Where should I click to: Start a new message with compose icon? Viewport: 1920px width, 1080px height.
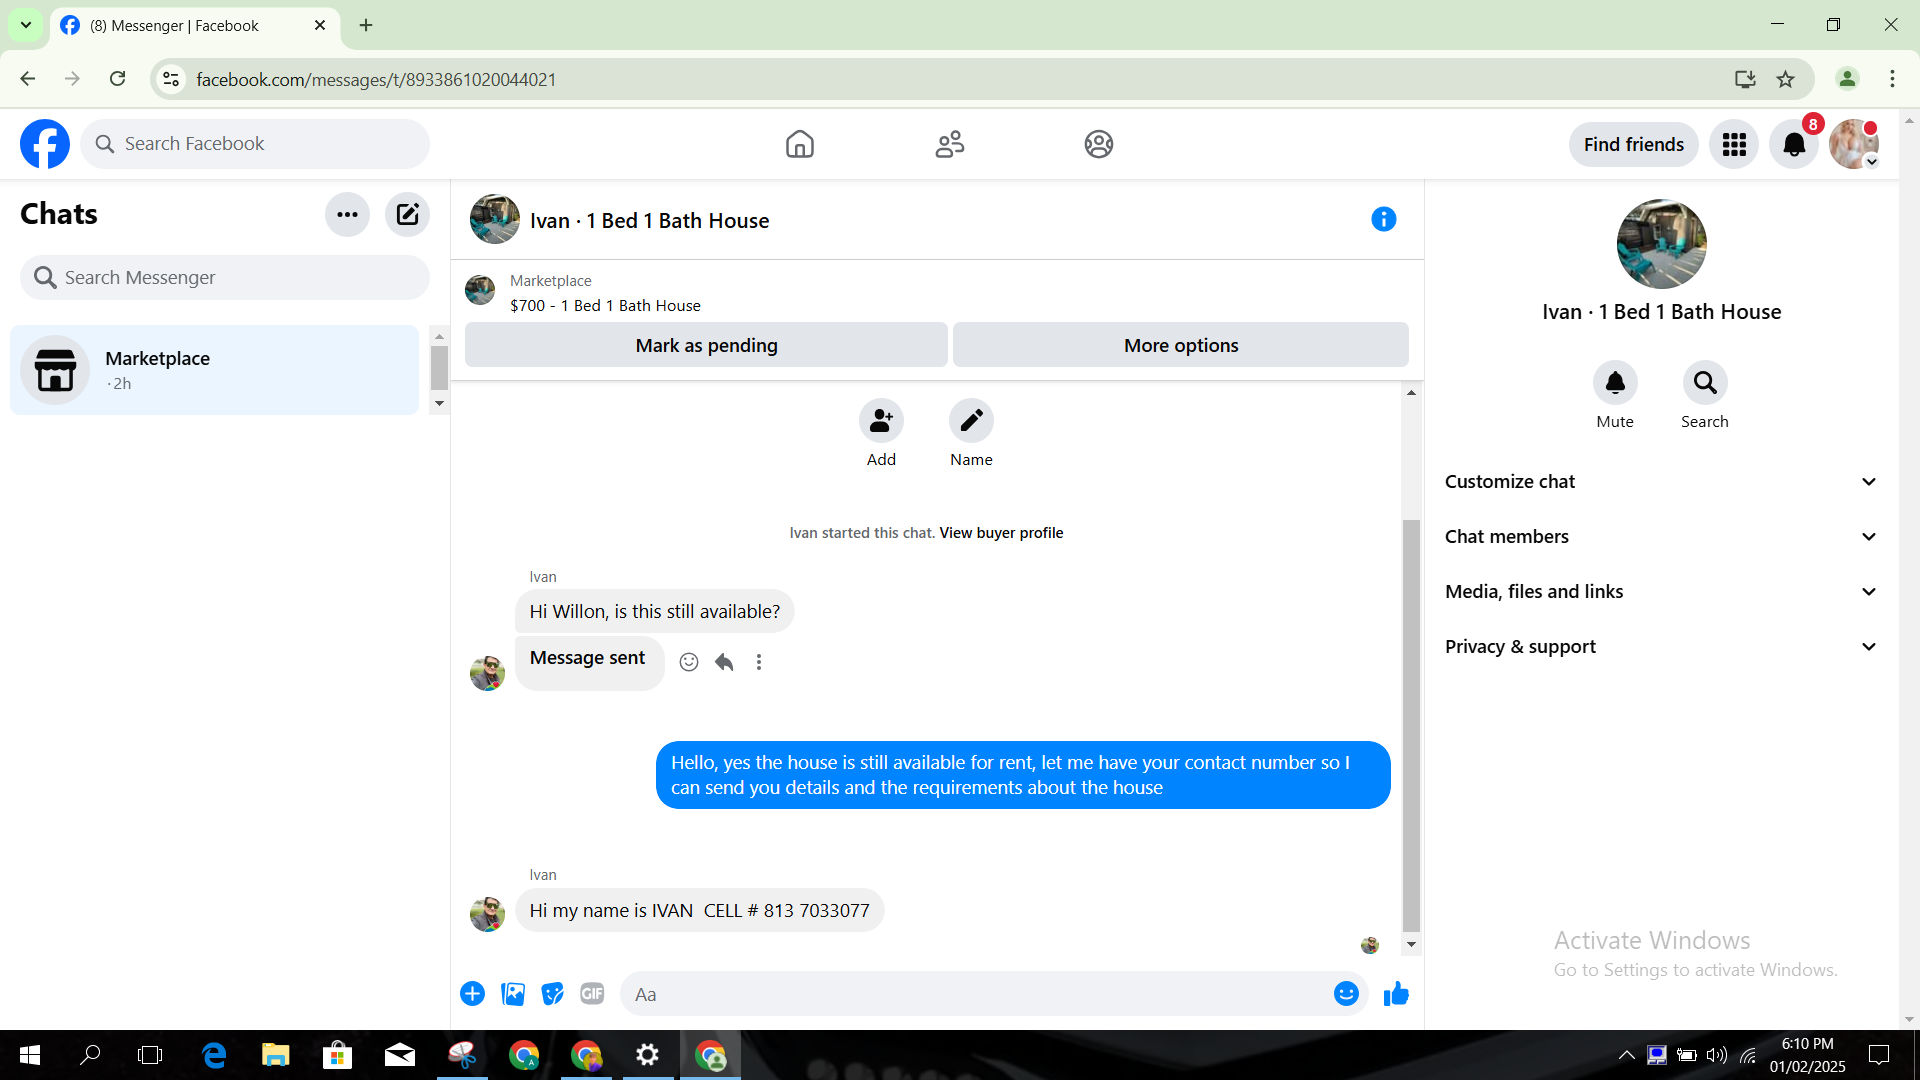click(407, 214)
